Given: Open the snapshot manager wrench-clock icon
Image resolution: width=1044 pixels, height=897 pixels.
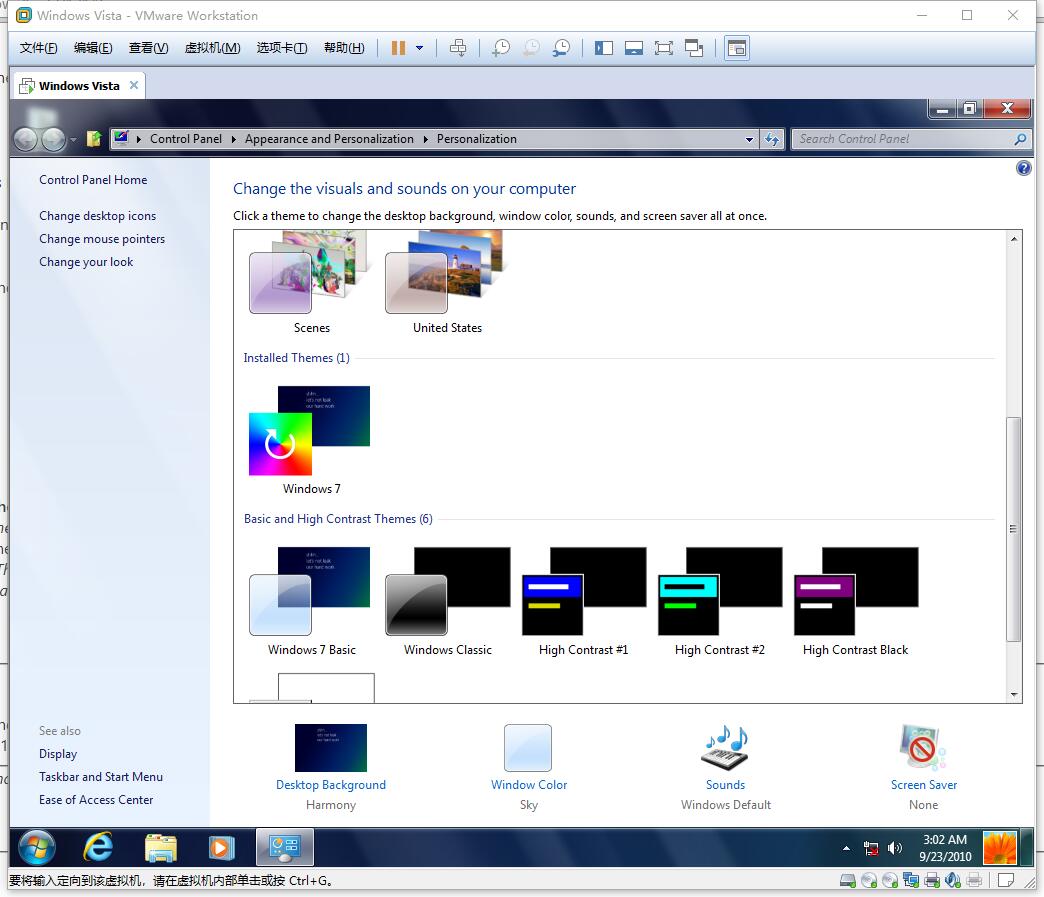Looking at the screenshot, I should click(x=561, y=48).
